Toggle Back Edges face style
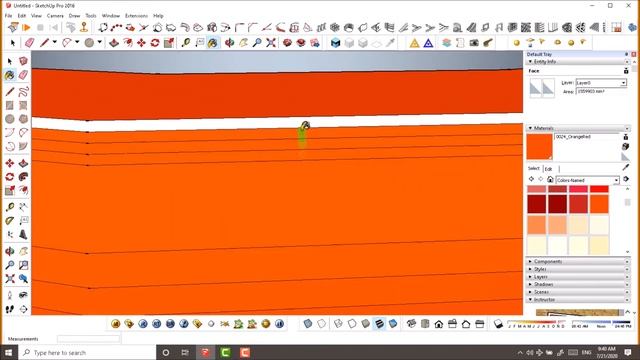640x360 pixels. (x=322, y=324)
